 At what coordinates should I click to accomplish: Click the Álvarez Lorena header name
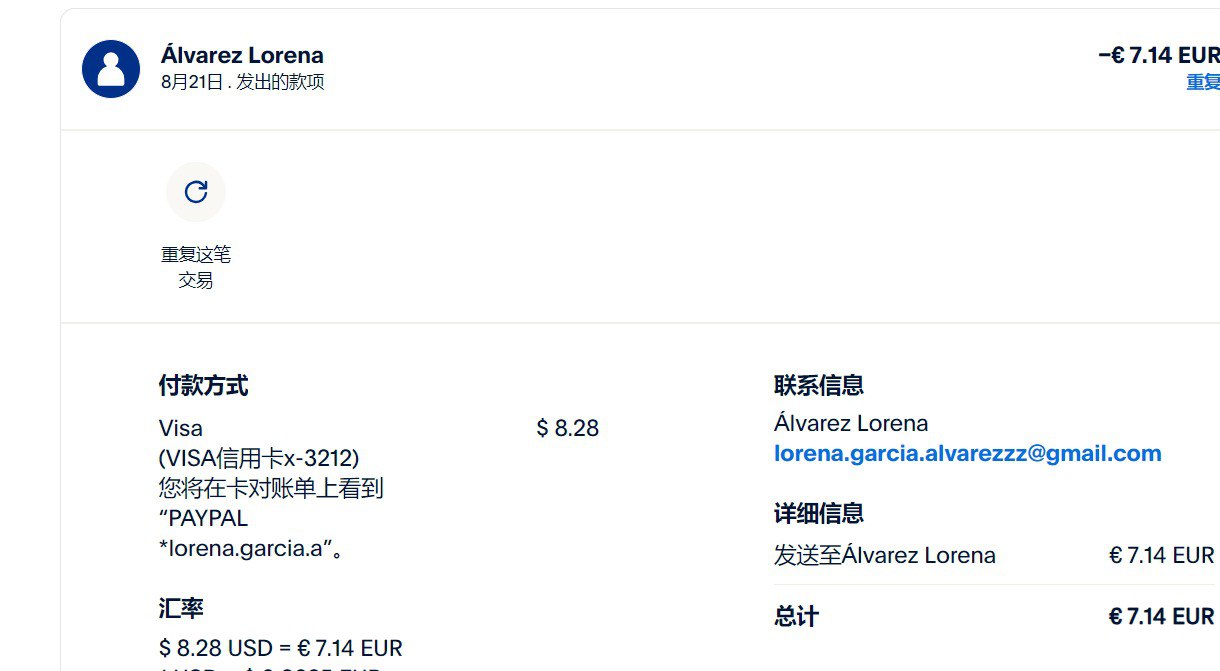pyautogui.click(x=242, y=55)
